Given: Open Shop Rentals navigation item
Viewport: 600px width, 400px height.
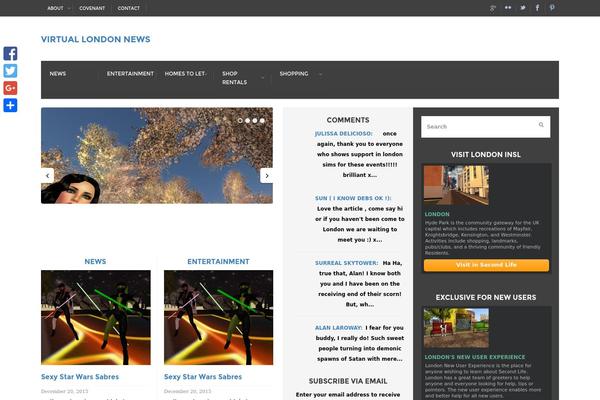Looking at the screenshot, I should (x=235, y=78).
